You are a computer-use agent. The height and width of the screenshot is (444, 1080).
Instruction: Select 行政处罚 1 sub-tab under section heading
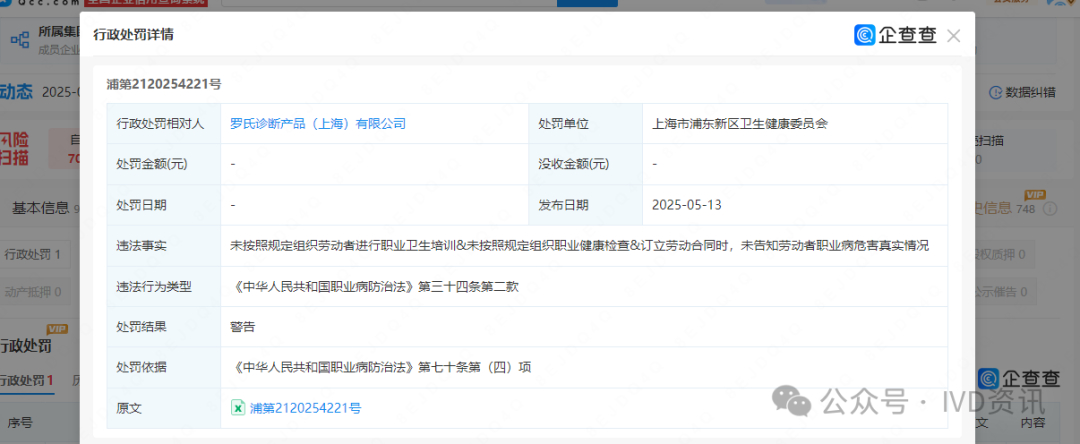(26, 380)
